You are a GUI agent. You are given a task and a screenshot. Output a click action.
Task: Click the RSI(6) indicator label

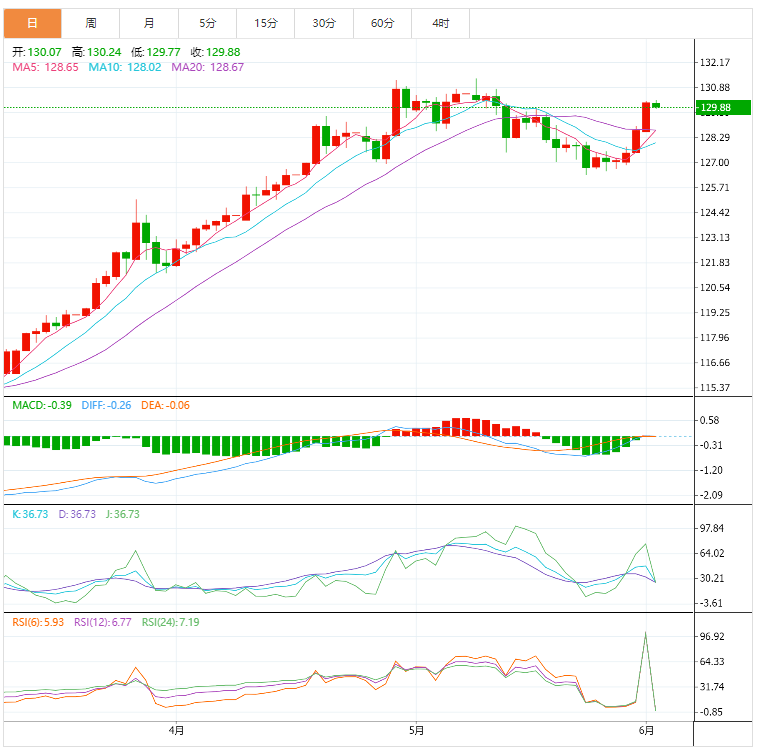tap(37, 622)
